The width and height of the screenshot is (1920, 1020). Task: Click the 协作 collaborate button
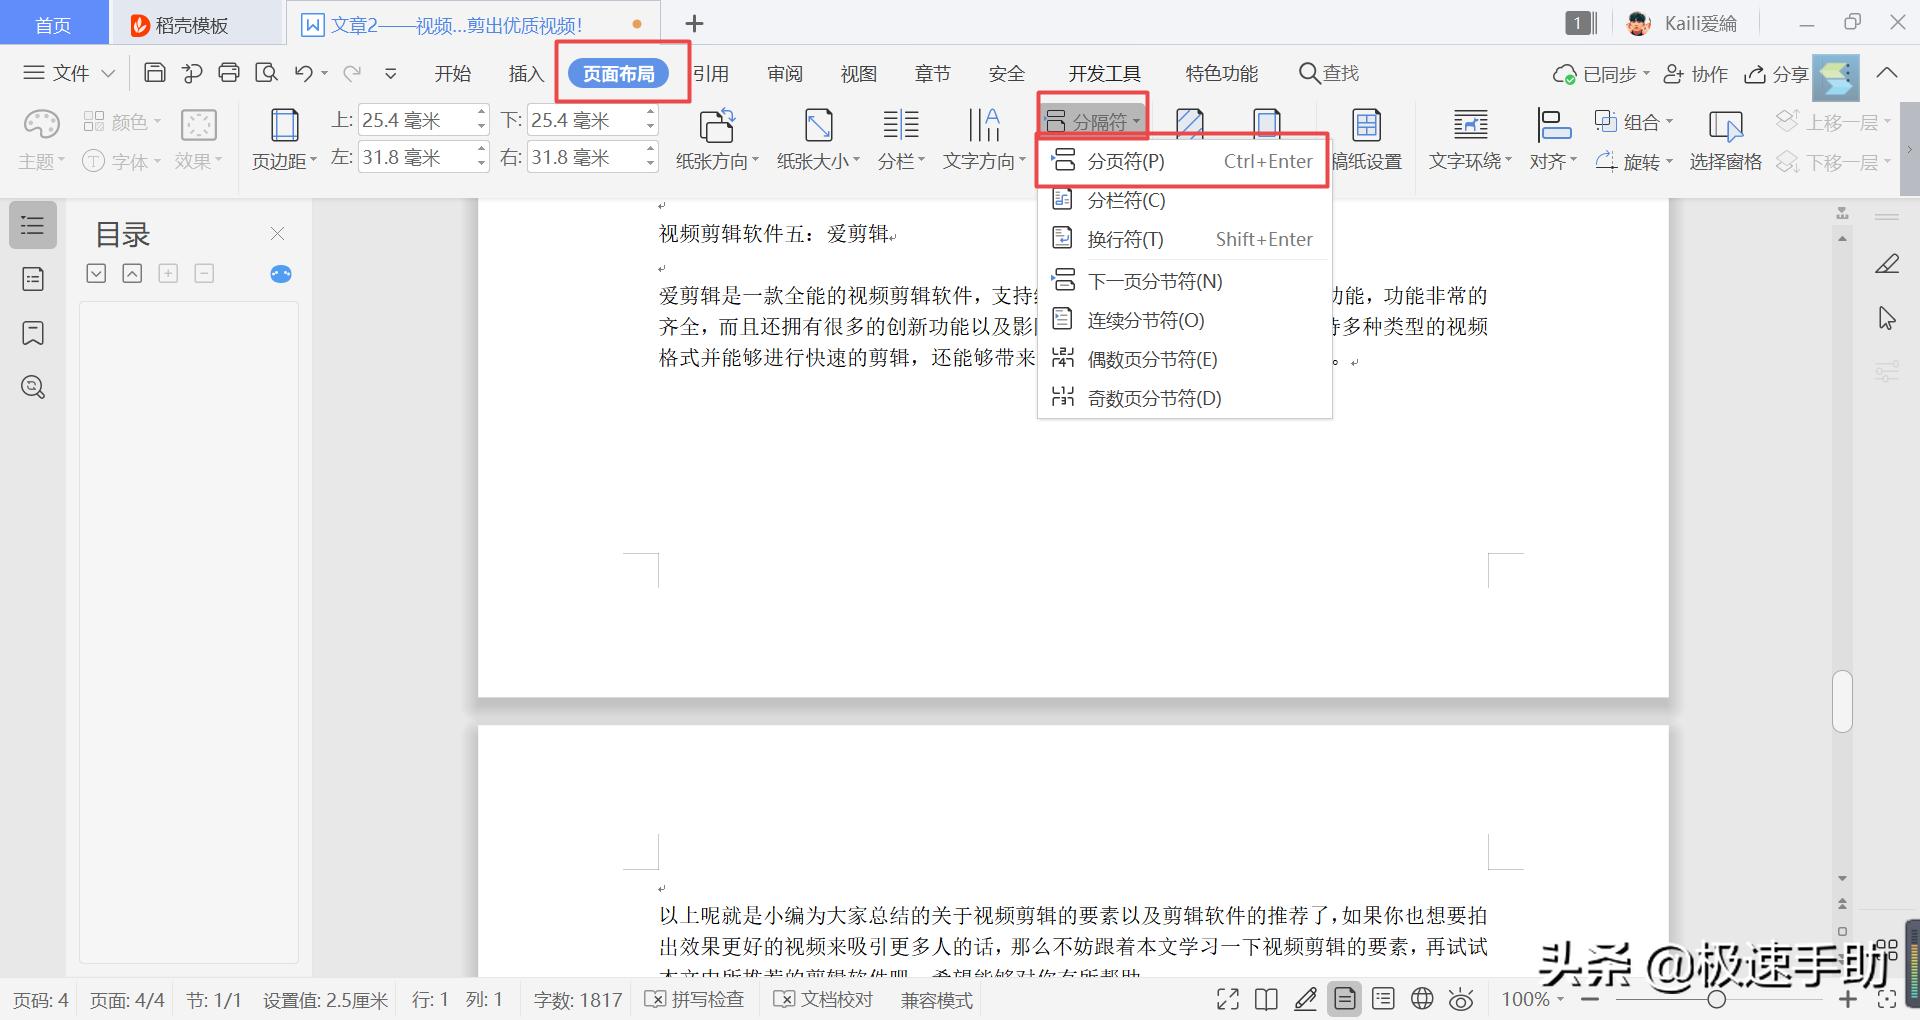pyautogui.click(x=1695, y=73)
